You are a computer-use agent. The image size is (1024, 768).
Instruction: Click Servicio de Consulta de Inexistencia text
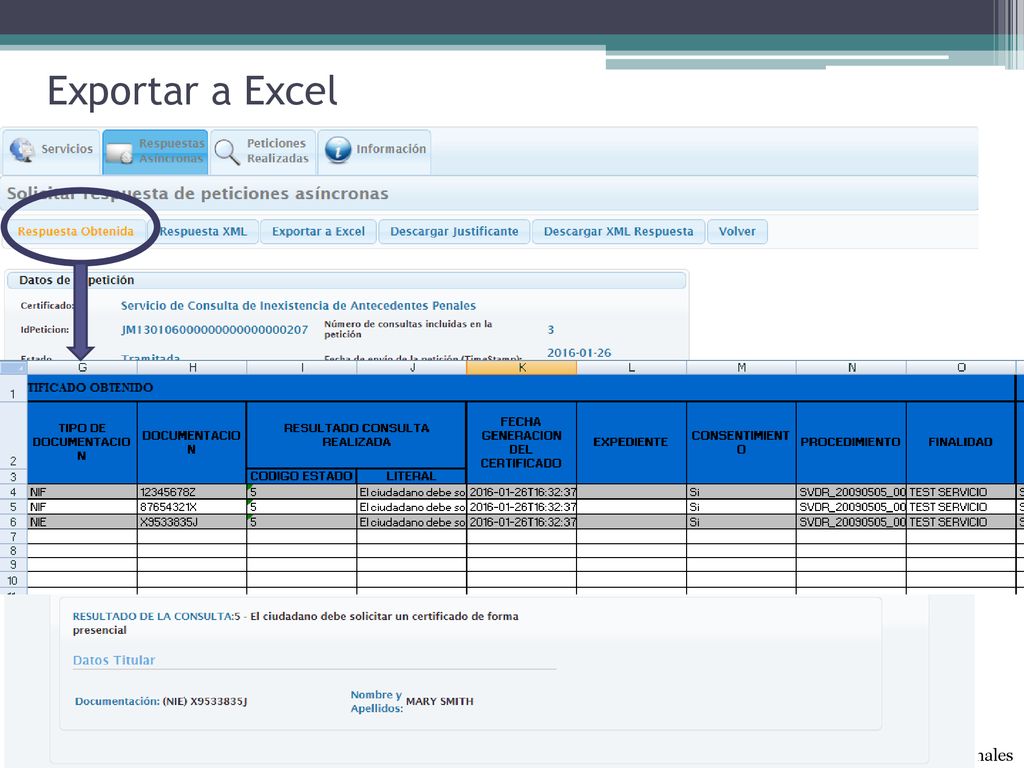coord(298,306)
